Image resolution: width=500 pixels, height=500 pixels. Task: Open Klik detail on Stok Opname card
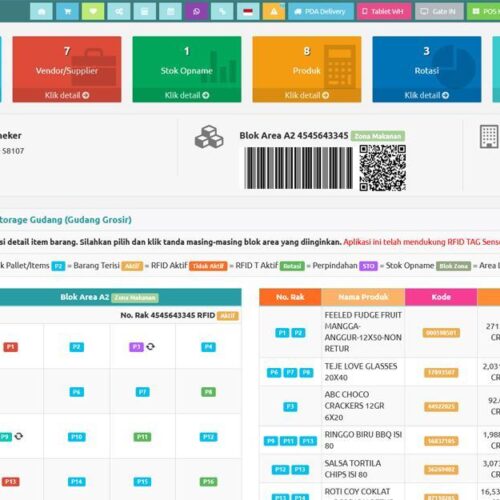coord(187,95)
